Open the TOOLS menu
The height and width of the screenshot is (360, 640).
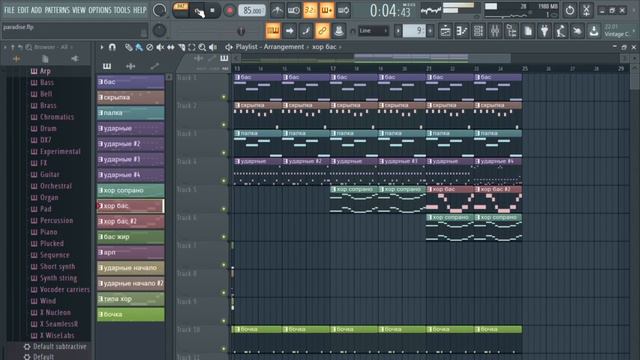122,10
